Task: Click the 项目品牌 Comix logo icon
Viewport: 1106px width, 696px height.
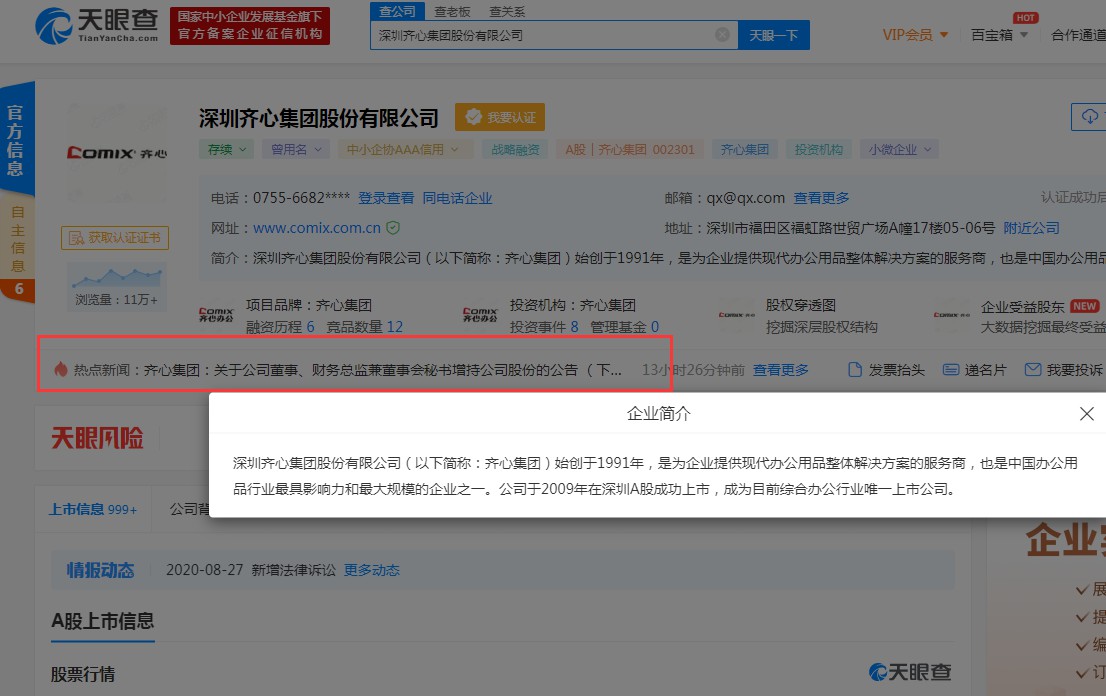Action: [216, 315]
